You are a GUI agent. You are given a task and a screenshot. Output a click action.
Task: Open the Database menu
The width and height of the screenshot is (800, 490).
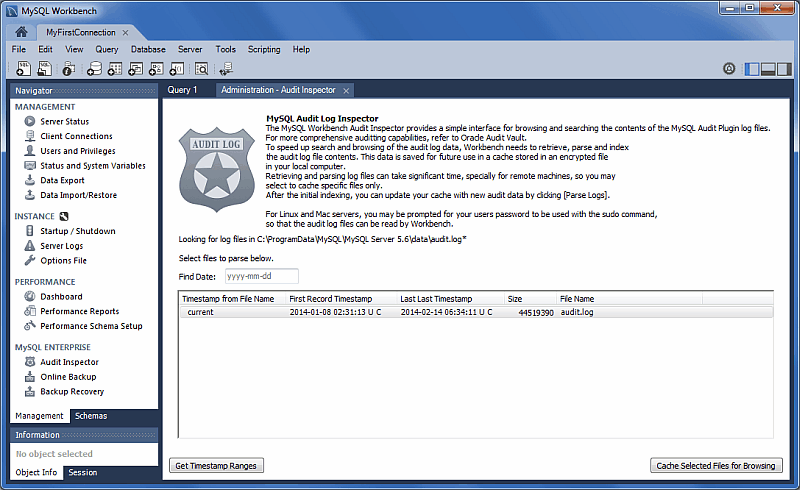click(x=148, y=50)
